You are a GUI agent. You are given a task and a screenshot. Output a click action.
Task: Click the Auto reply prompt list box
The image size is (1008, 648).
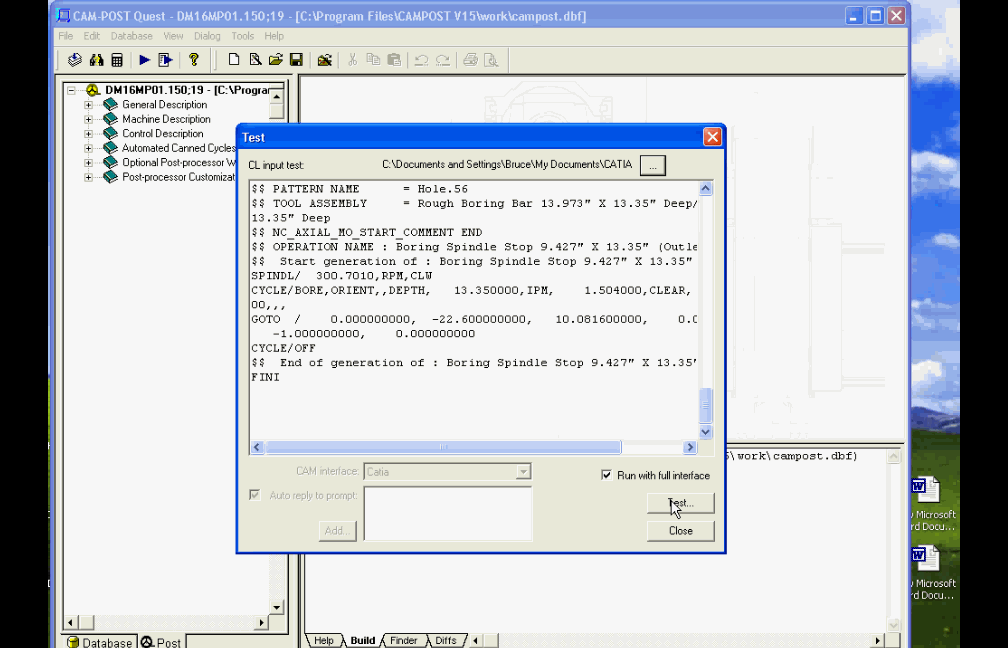point(448,514)
